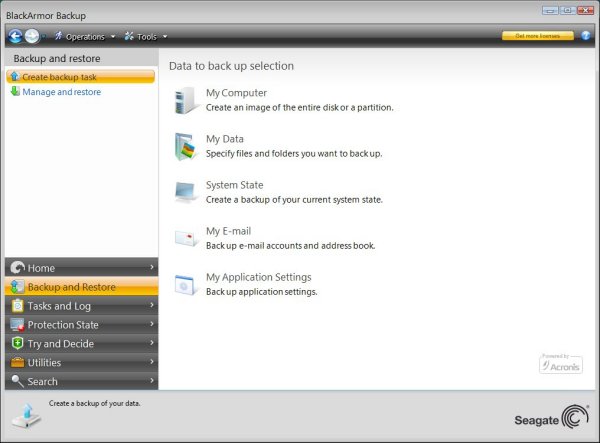The height and width of the screenshot is (443, 600).
Task: Click the Create backup task up-arrow icon
Action: coord(15,77)
